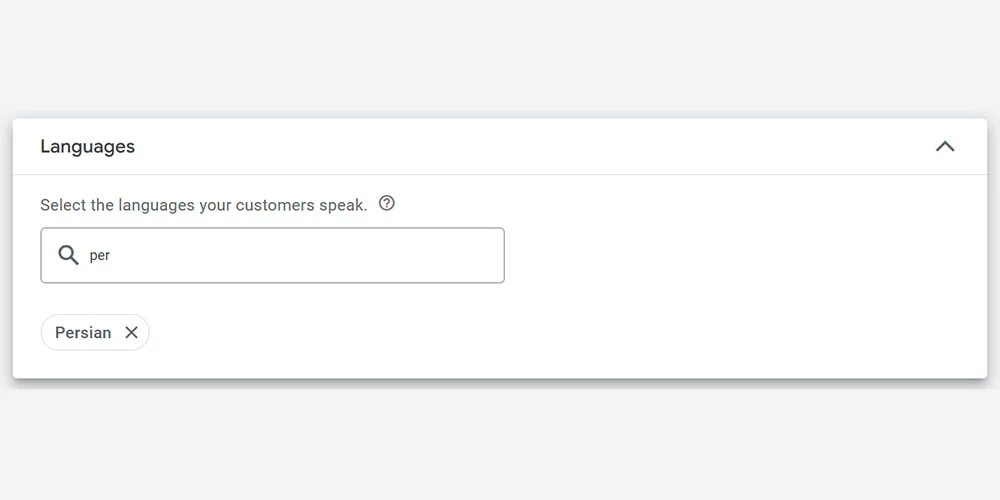The image size is (1000, 500).
Task: Click "Select the languages your customers speak" text
Action: pos(203,205)
